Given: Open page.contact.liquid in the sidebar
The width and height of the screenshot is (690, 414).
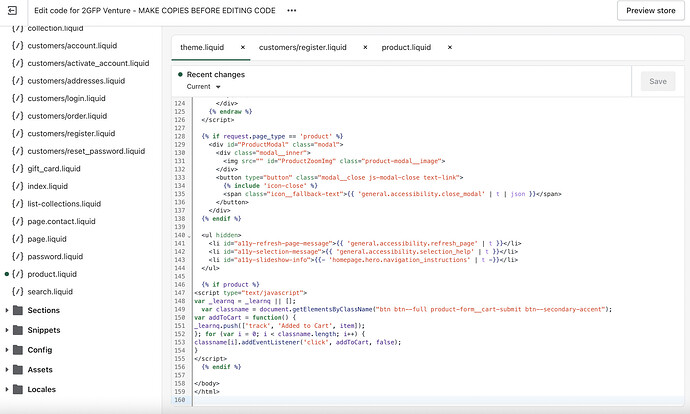Looking at the screenshot, I should [x=61, y=221].
